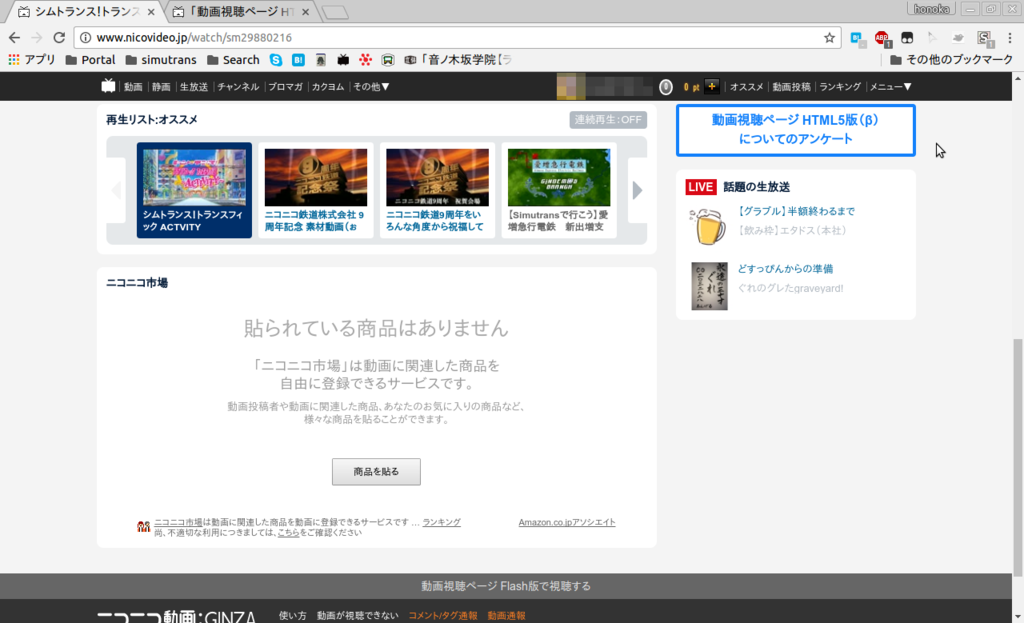Screen dimensions: 1024x623
Task: Click the Niconico TV logo icon
Action: pyautogui.click(x=108, y=86)
